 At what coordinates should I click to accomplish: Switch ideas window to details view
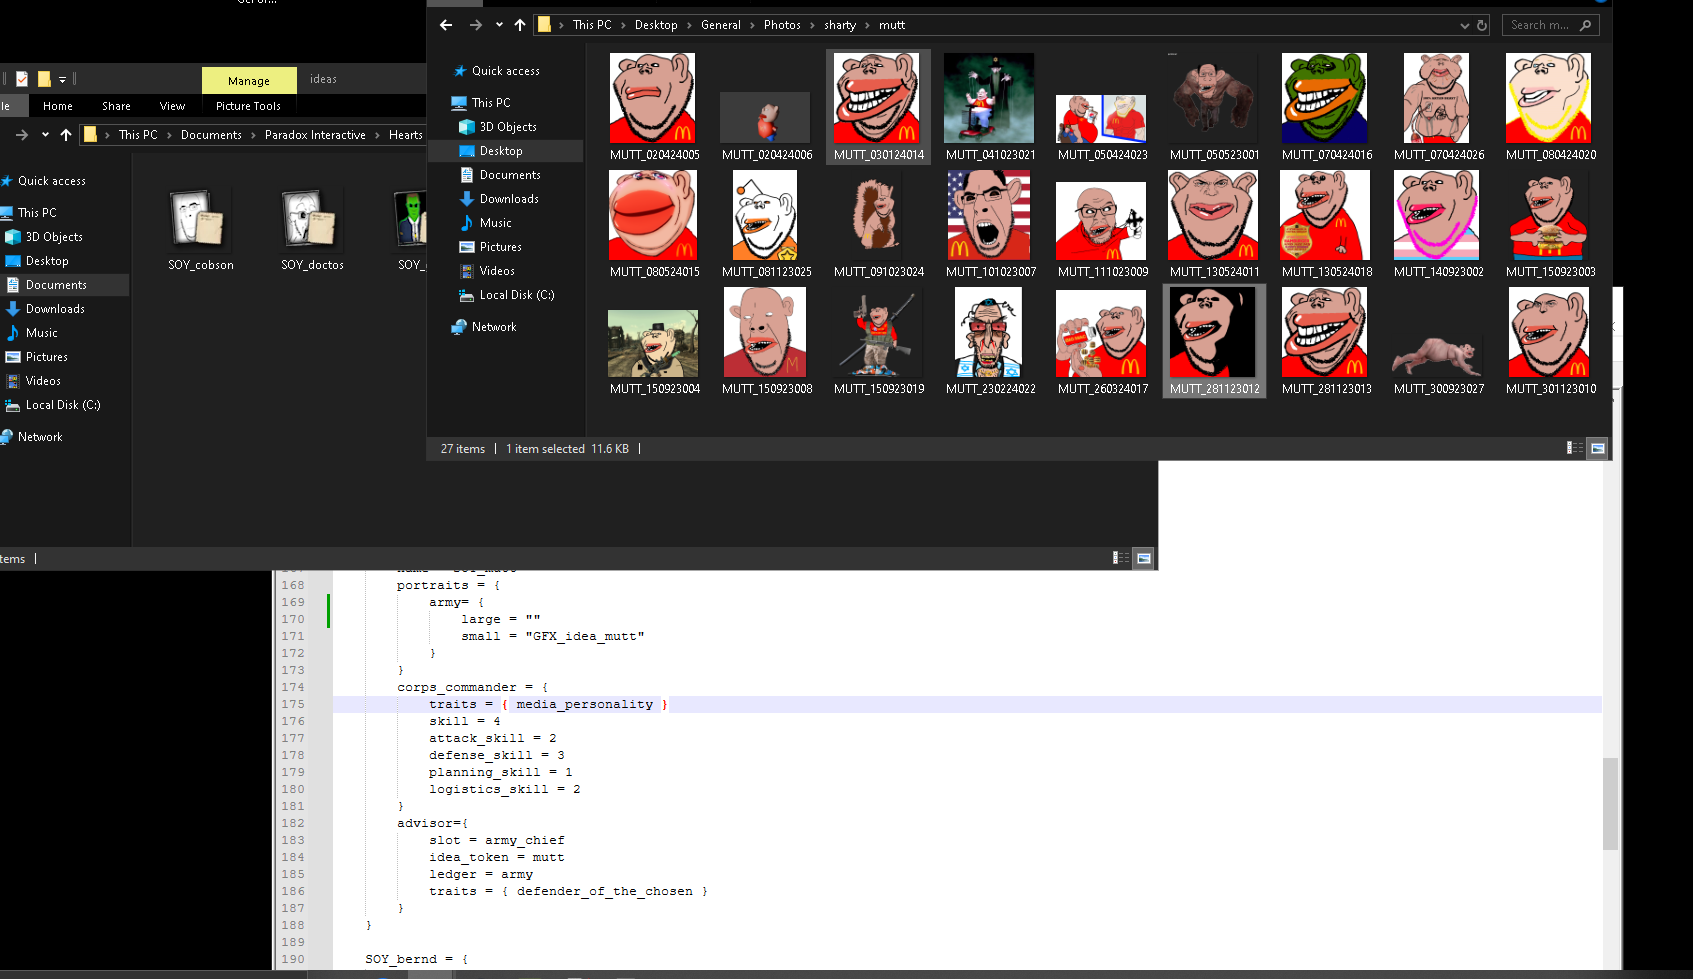click(x=1120, y=558)
